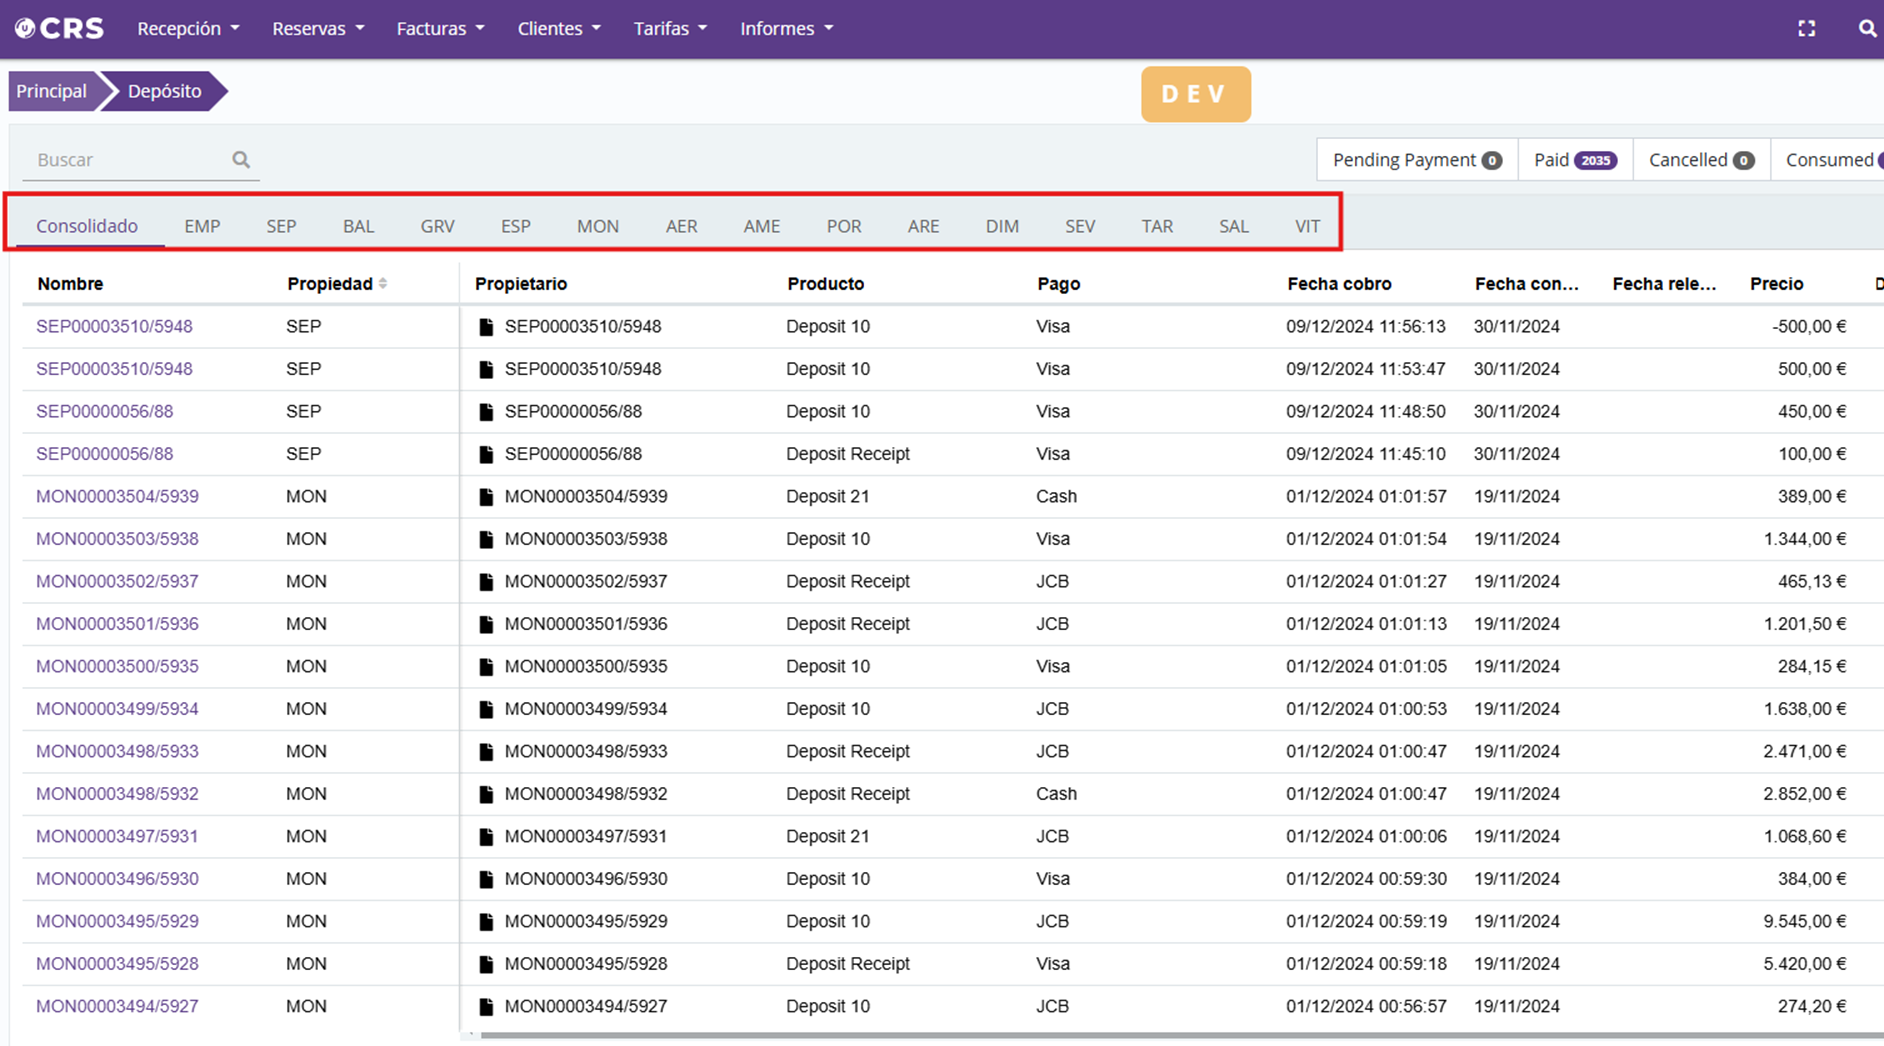Click document icon for MON00003494/5927 owner
Image resolution: width=1884 pixels, height=1046 pixels.
[x=486, y=1007]
